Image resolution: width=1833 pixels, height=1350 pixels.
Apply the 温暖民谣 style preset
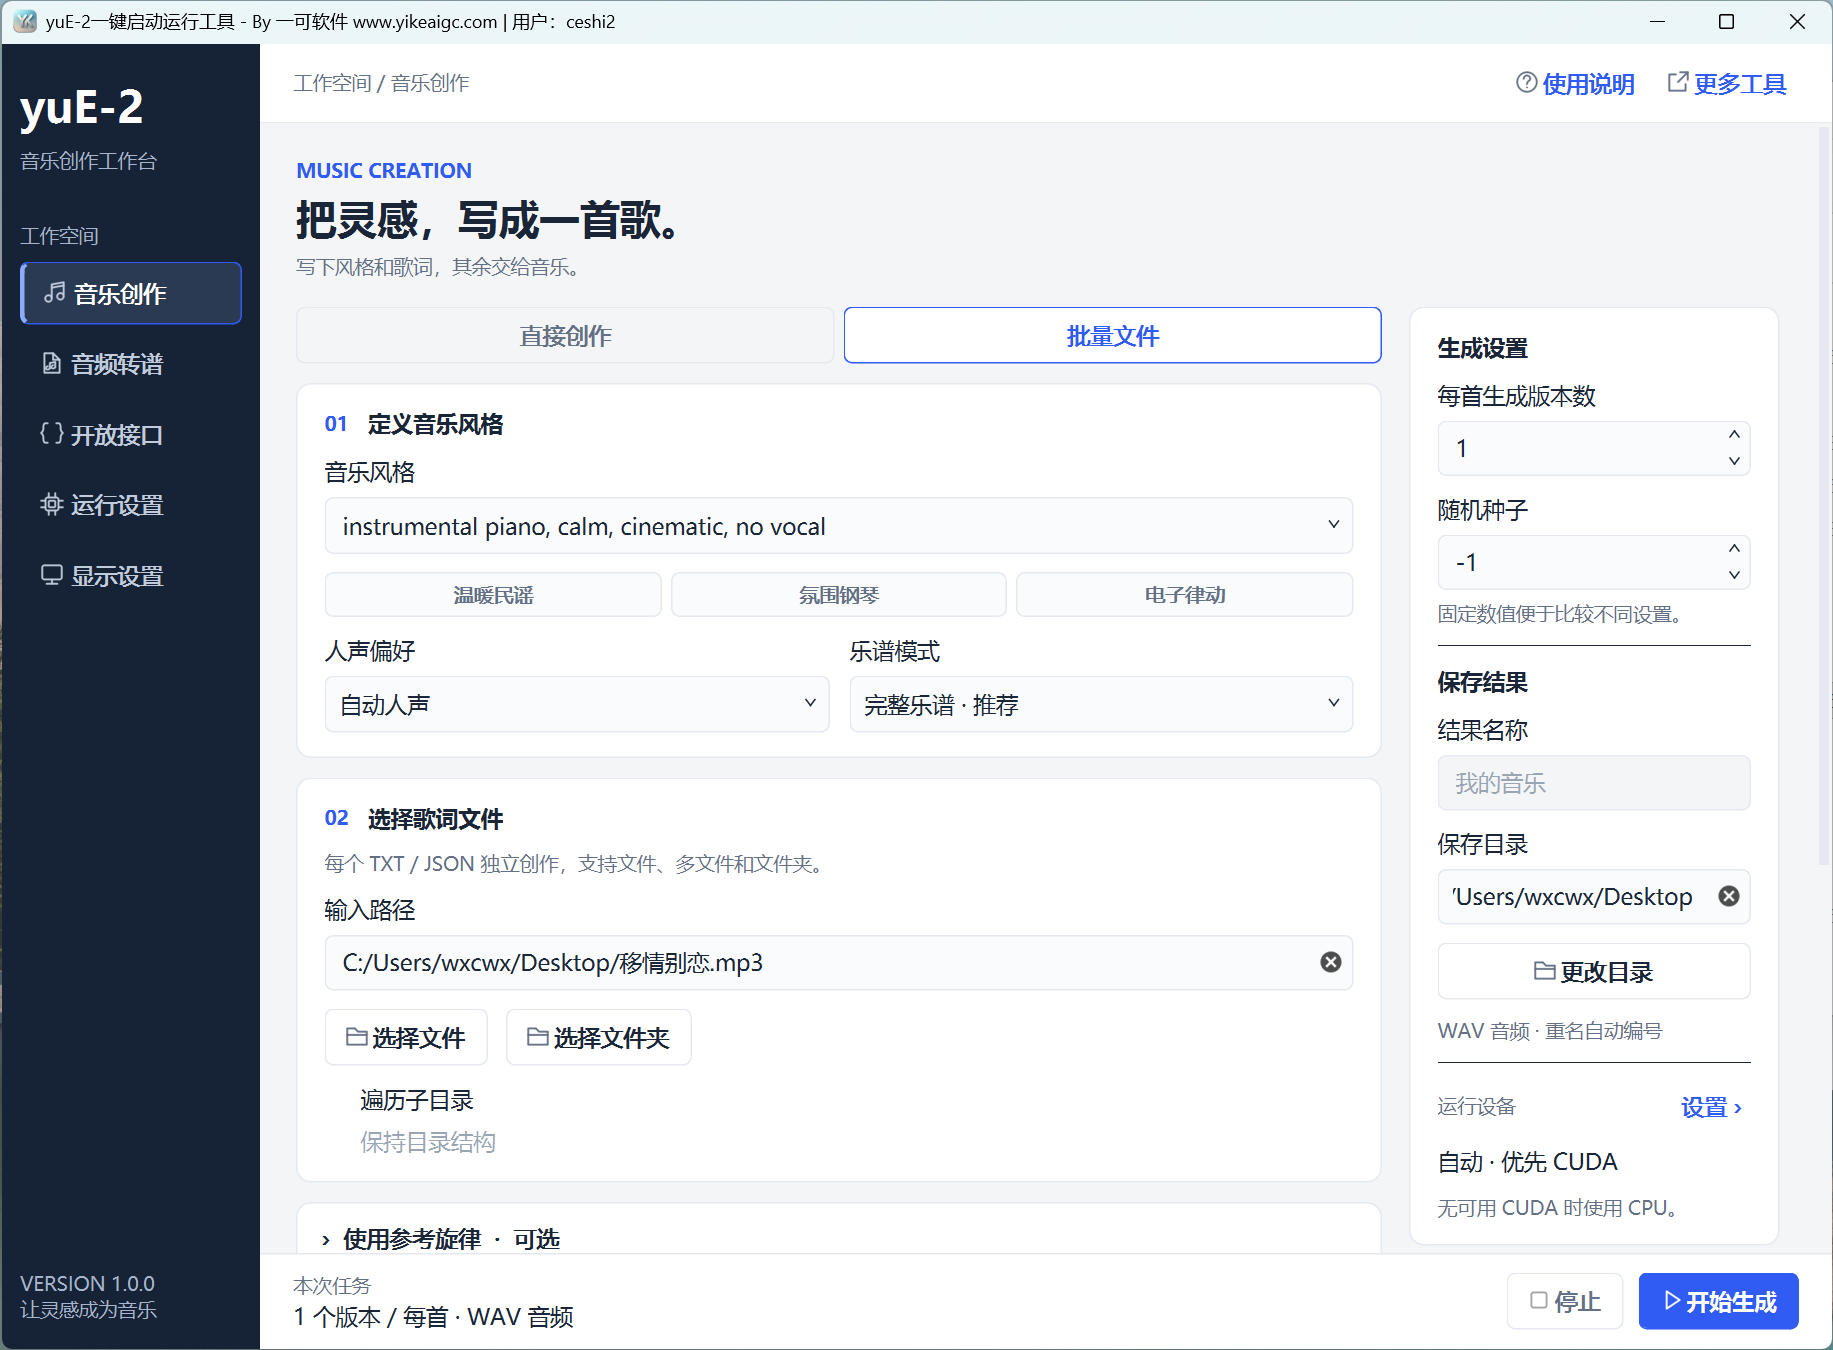pyautogui.click(x=493, y=595)
